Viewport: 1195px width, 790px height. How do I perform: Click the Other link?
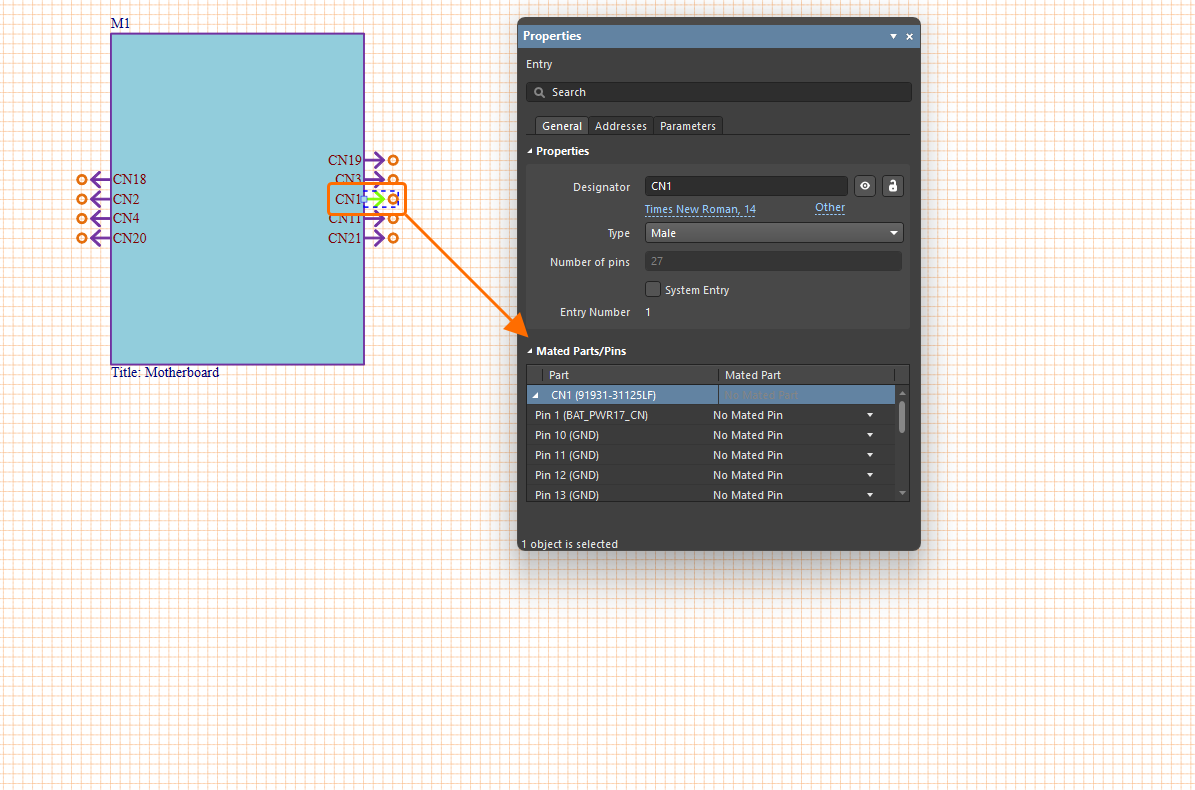tap(830, 208)
